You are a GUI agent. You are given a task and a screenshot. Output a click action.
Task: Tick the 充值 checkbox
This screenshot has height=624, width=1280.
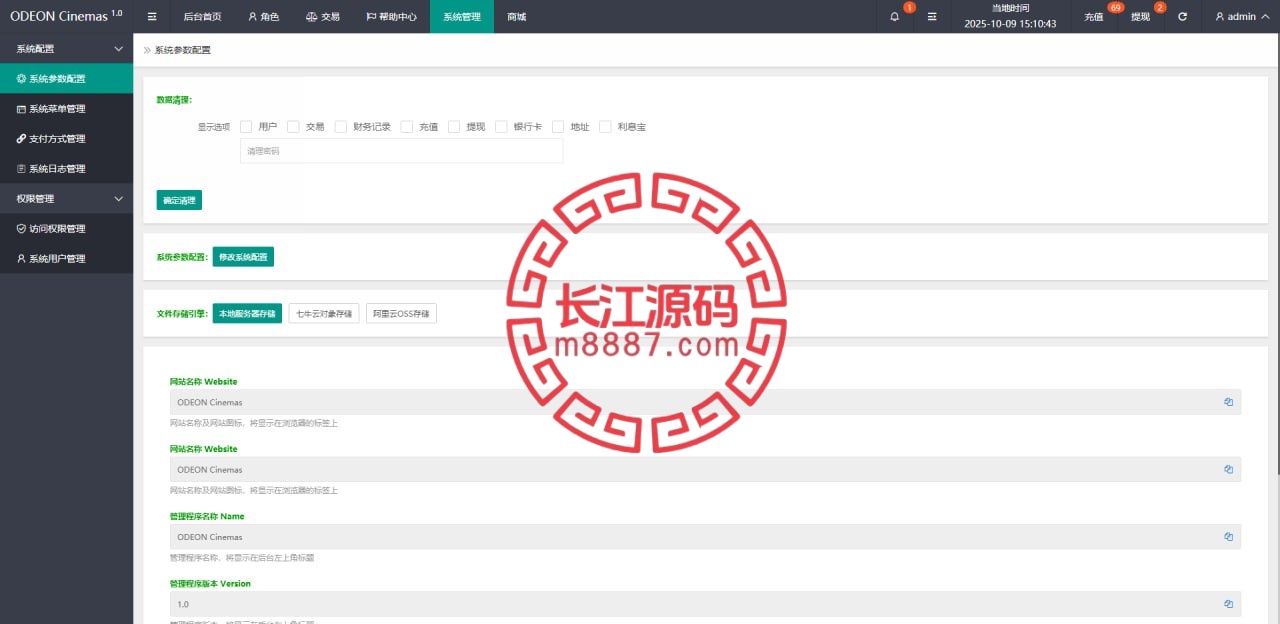(x=407, y=127)
